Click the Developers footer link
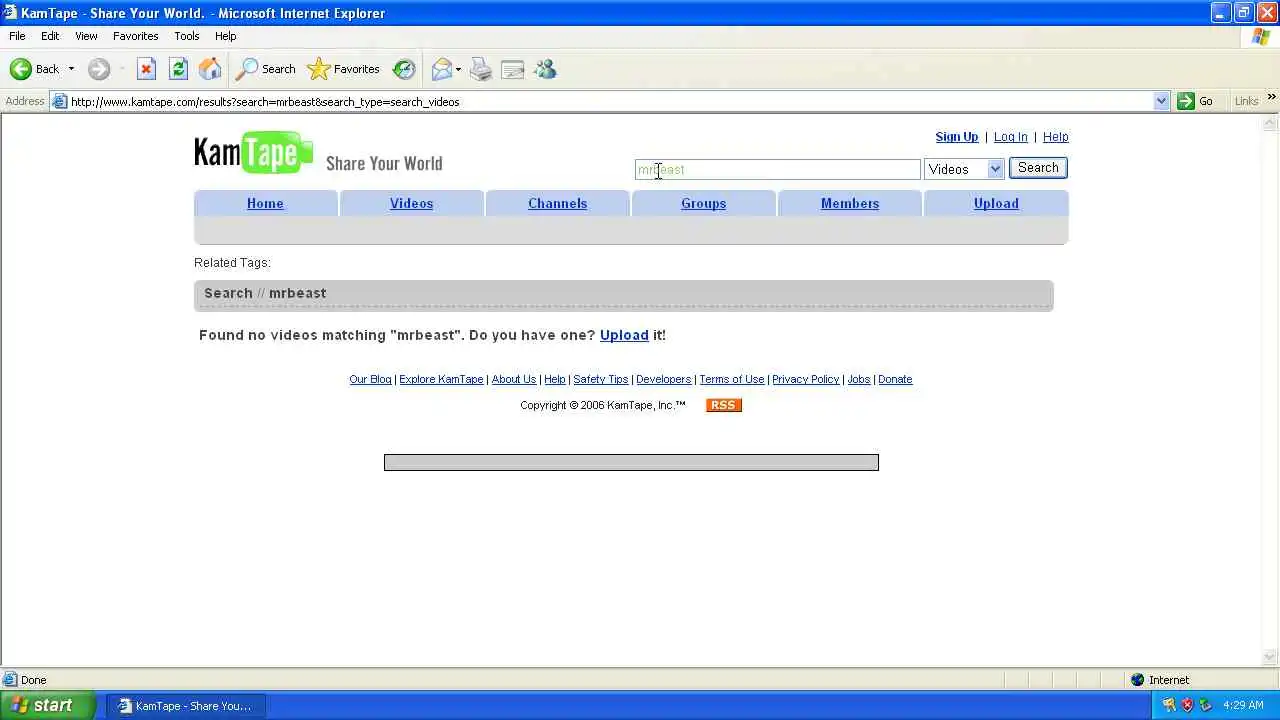This screenshot has width=1280, height=720. [664, 379]
